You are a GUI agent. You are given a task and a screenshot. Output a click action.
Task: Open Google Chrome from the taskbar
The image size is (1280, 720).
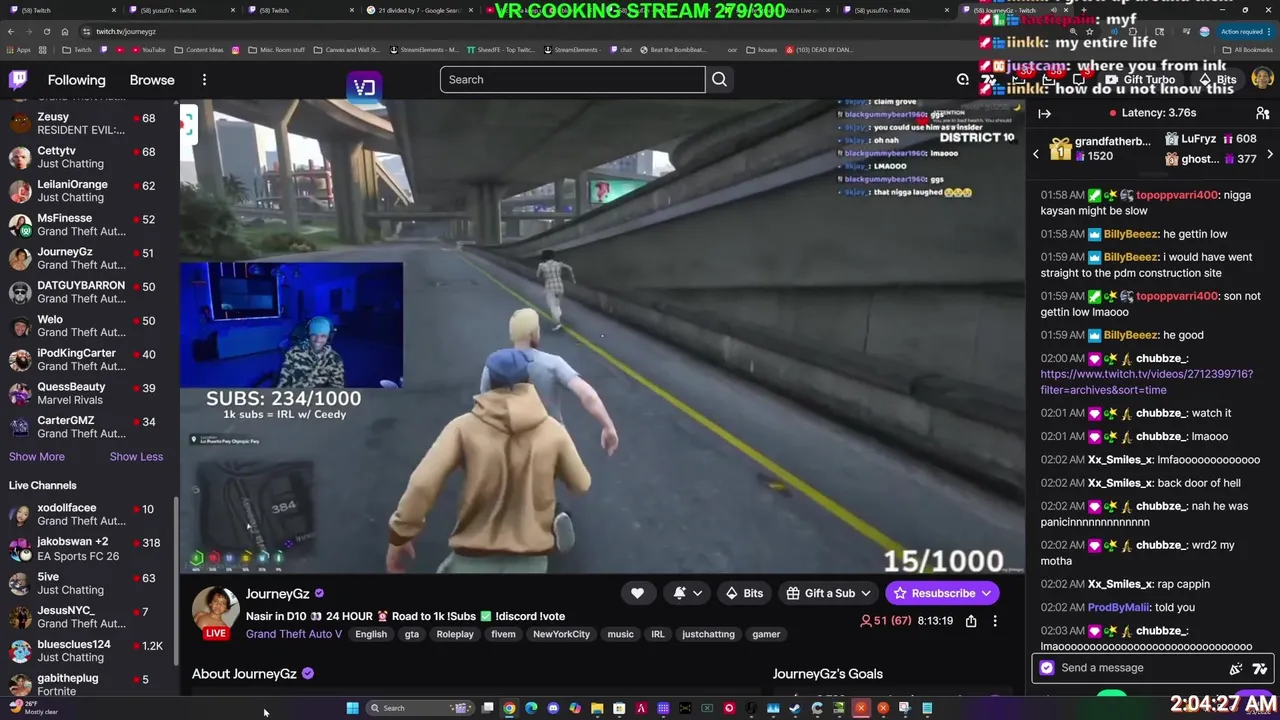509,708
